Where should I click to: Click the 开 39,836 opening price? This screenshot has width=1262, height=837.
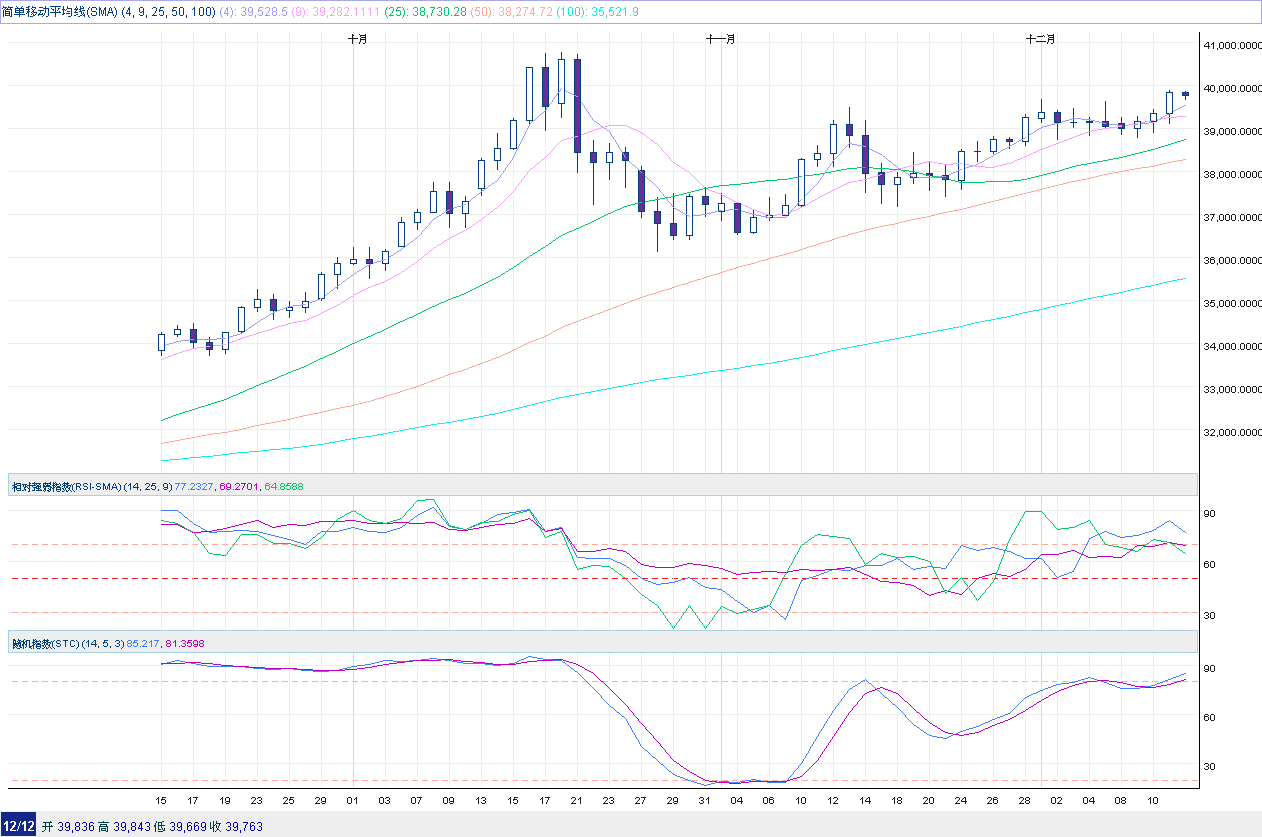tap(72, 826)
